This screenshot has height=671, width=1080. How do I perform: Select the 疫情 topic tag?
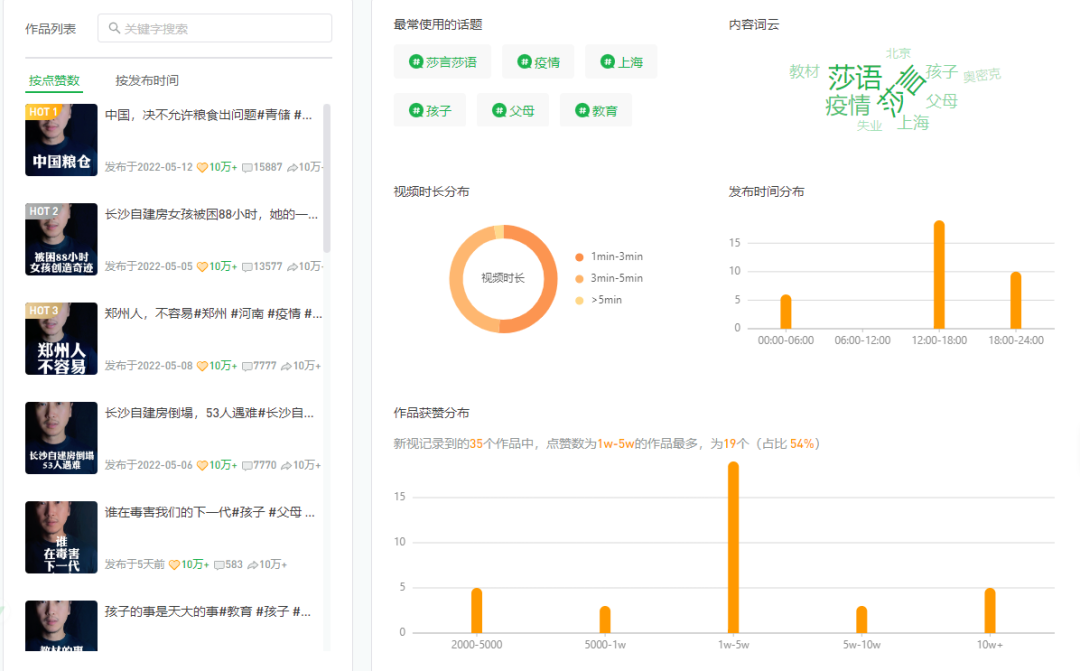coord(538,62)
